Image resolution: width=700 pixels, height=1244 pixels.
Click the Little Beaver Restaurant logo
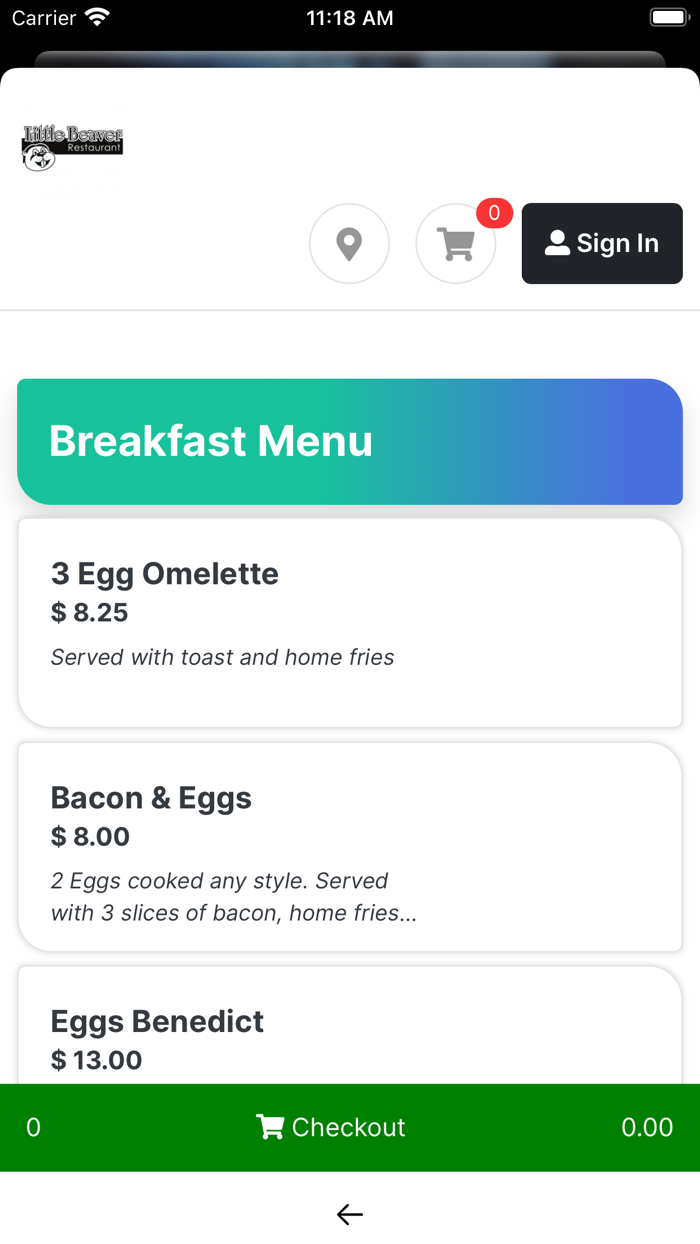click(x=72, y=148)
